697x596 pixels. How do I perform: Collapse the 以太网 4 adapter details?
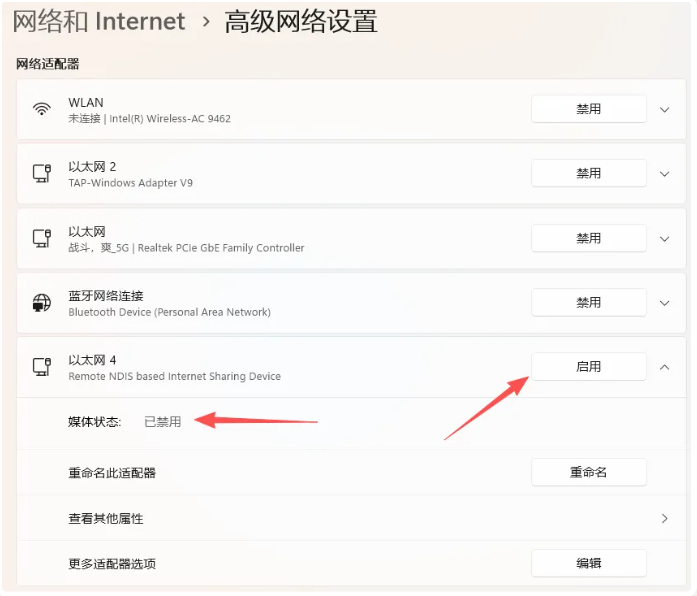point(665,367)
